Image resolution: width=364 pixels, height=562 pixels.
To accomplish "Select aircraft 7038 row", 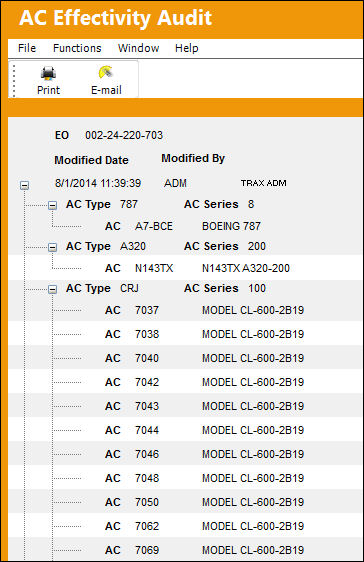I will pyautogui.click(x=186, y=334).
